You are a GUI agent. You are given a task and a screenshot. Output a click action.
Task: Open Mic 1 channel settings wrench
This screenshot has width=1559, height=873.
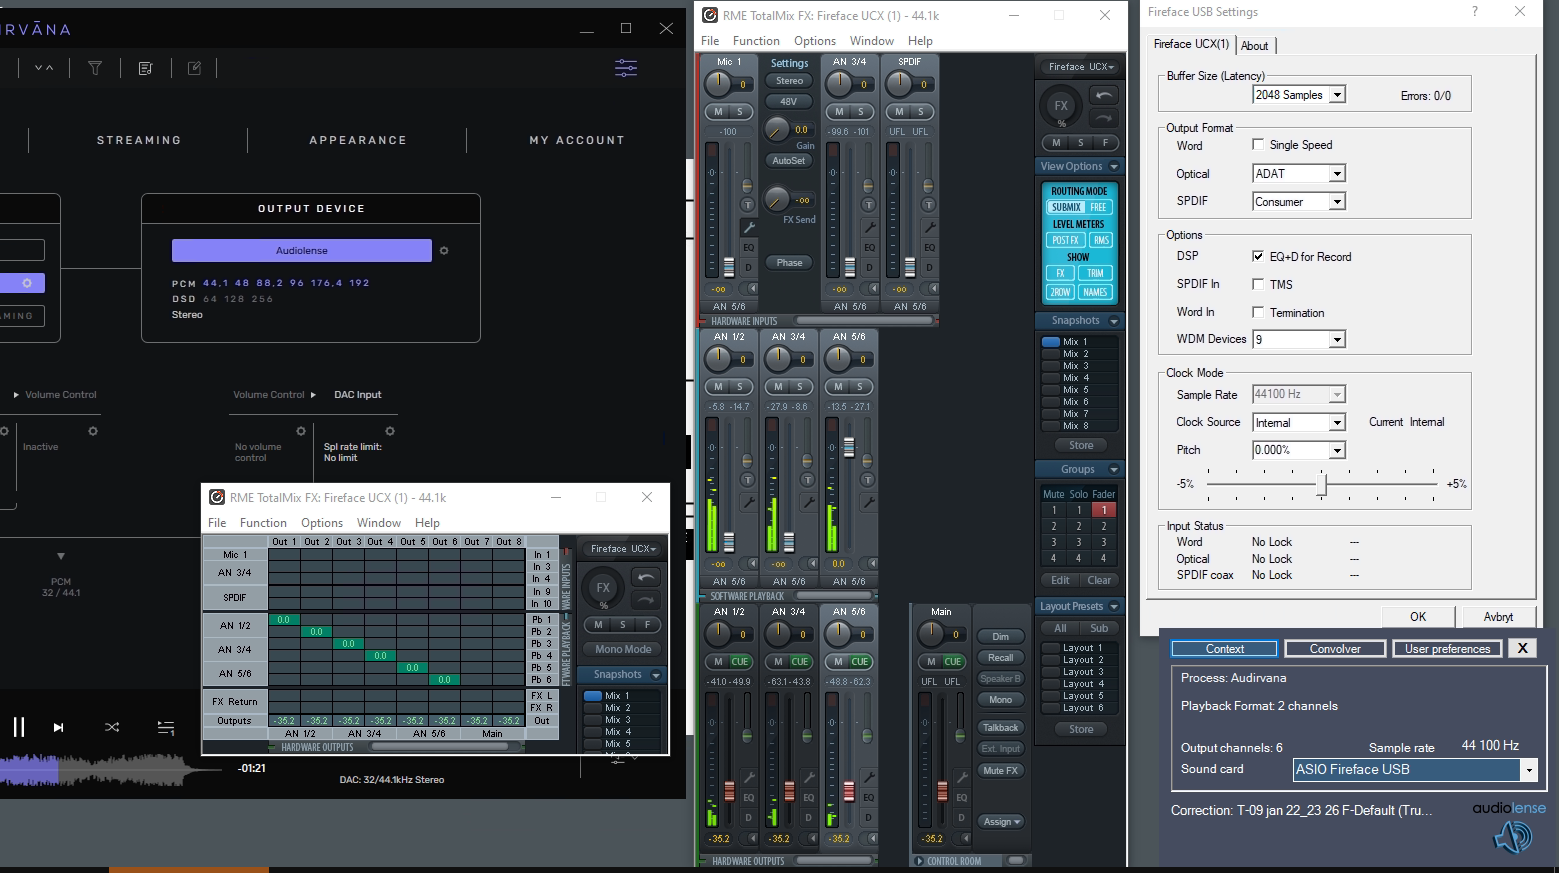pos(748,227)
